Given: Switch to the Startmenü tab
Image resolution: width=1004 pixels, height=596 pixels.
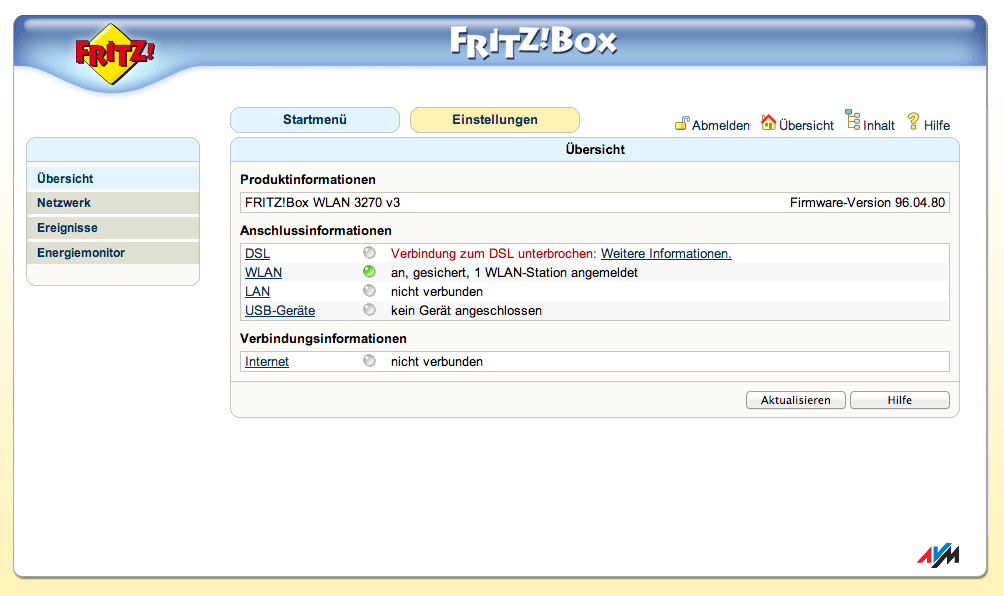Looking at the screenshot, I should [x=315, y=120].
